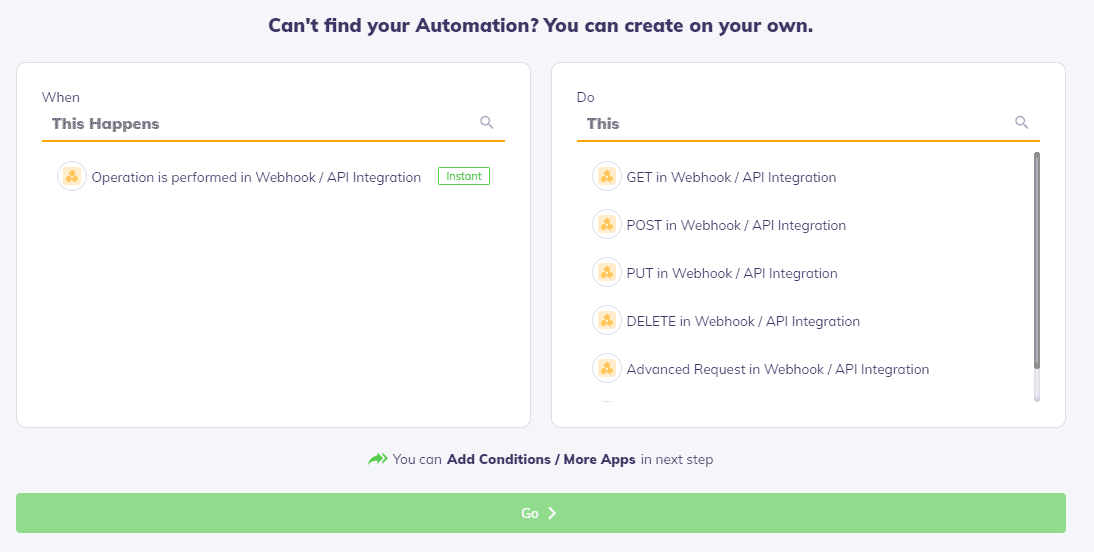Click the actions list vertical scrollbar
The height and width of the screenshot is (552, 1094).
tap(1037, 261)
